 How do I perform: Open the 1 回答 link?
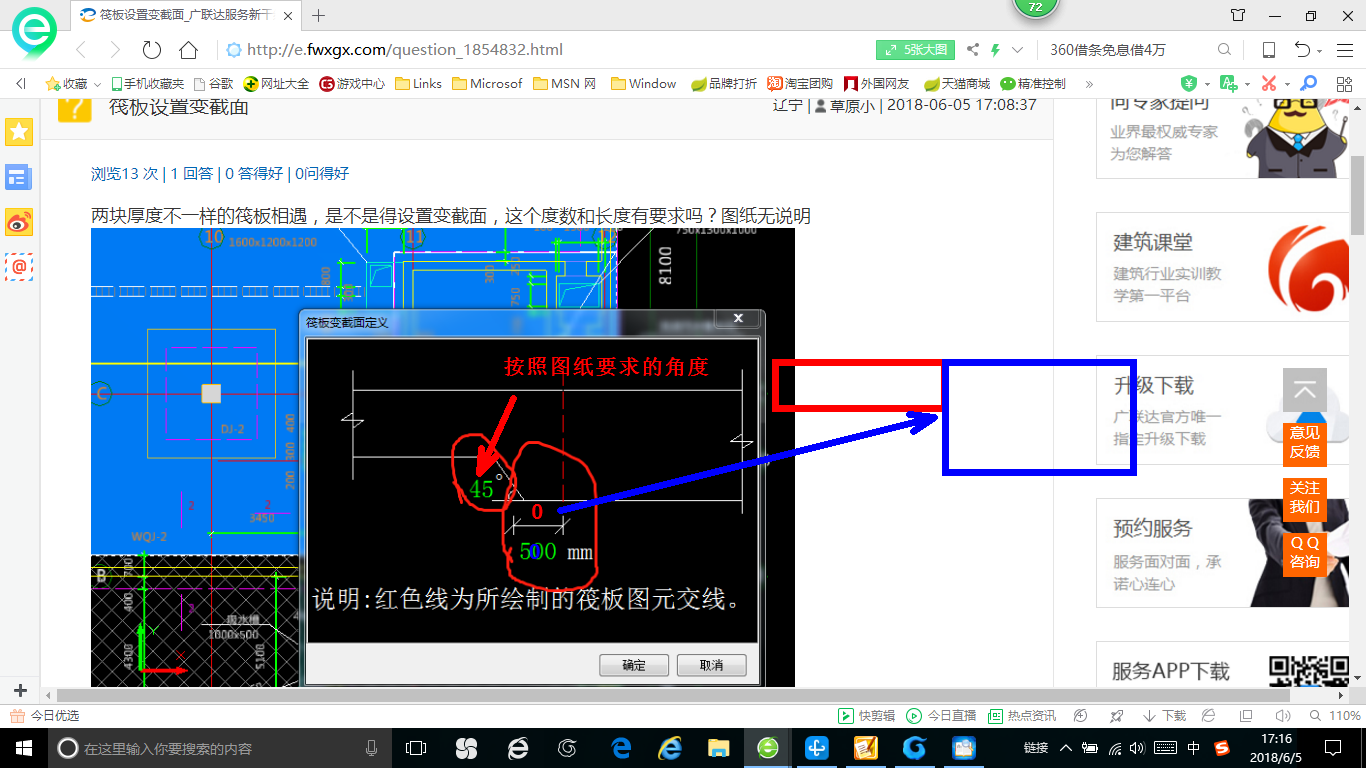click(x=190, y=173)
